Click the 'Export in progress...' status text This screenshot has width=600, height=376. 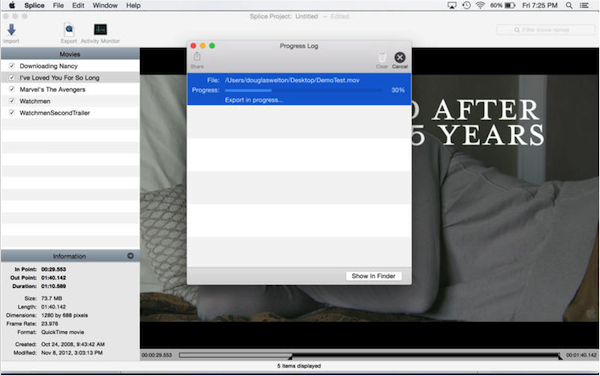254,100
